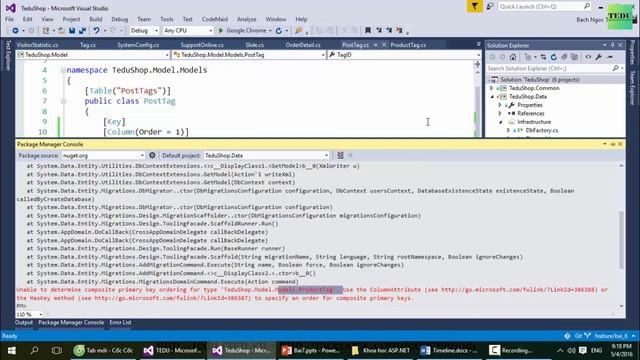Image resolution: width=640 pixels, height=360 pixels.
Task: Expand the References node
Action: tap(500, 113)
